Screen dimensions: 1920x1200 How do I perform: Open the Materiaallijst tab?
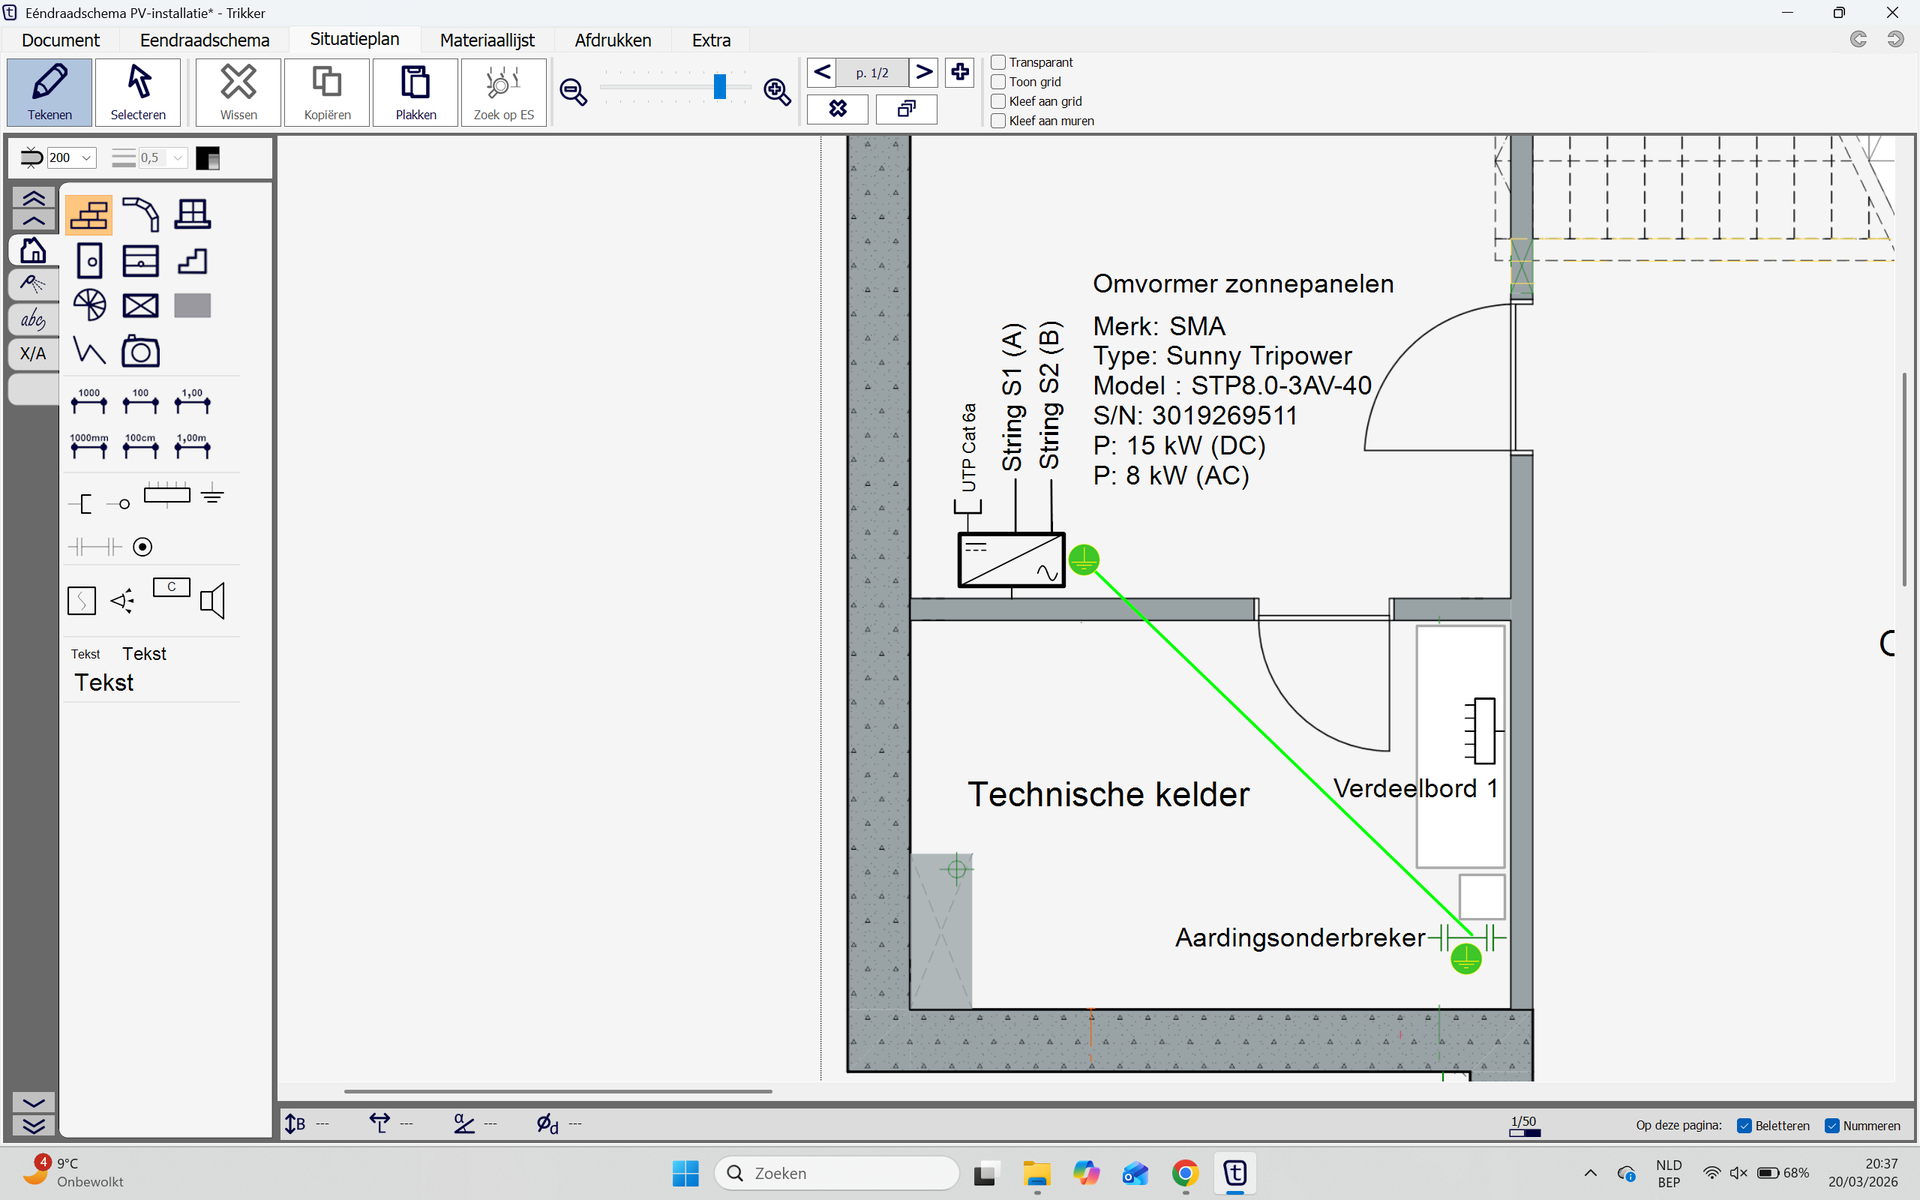pos(487,40)
